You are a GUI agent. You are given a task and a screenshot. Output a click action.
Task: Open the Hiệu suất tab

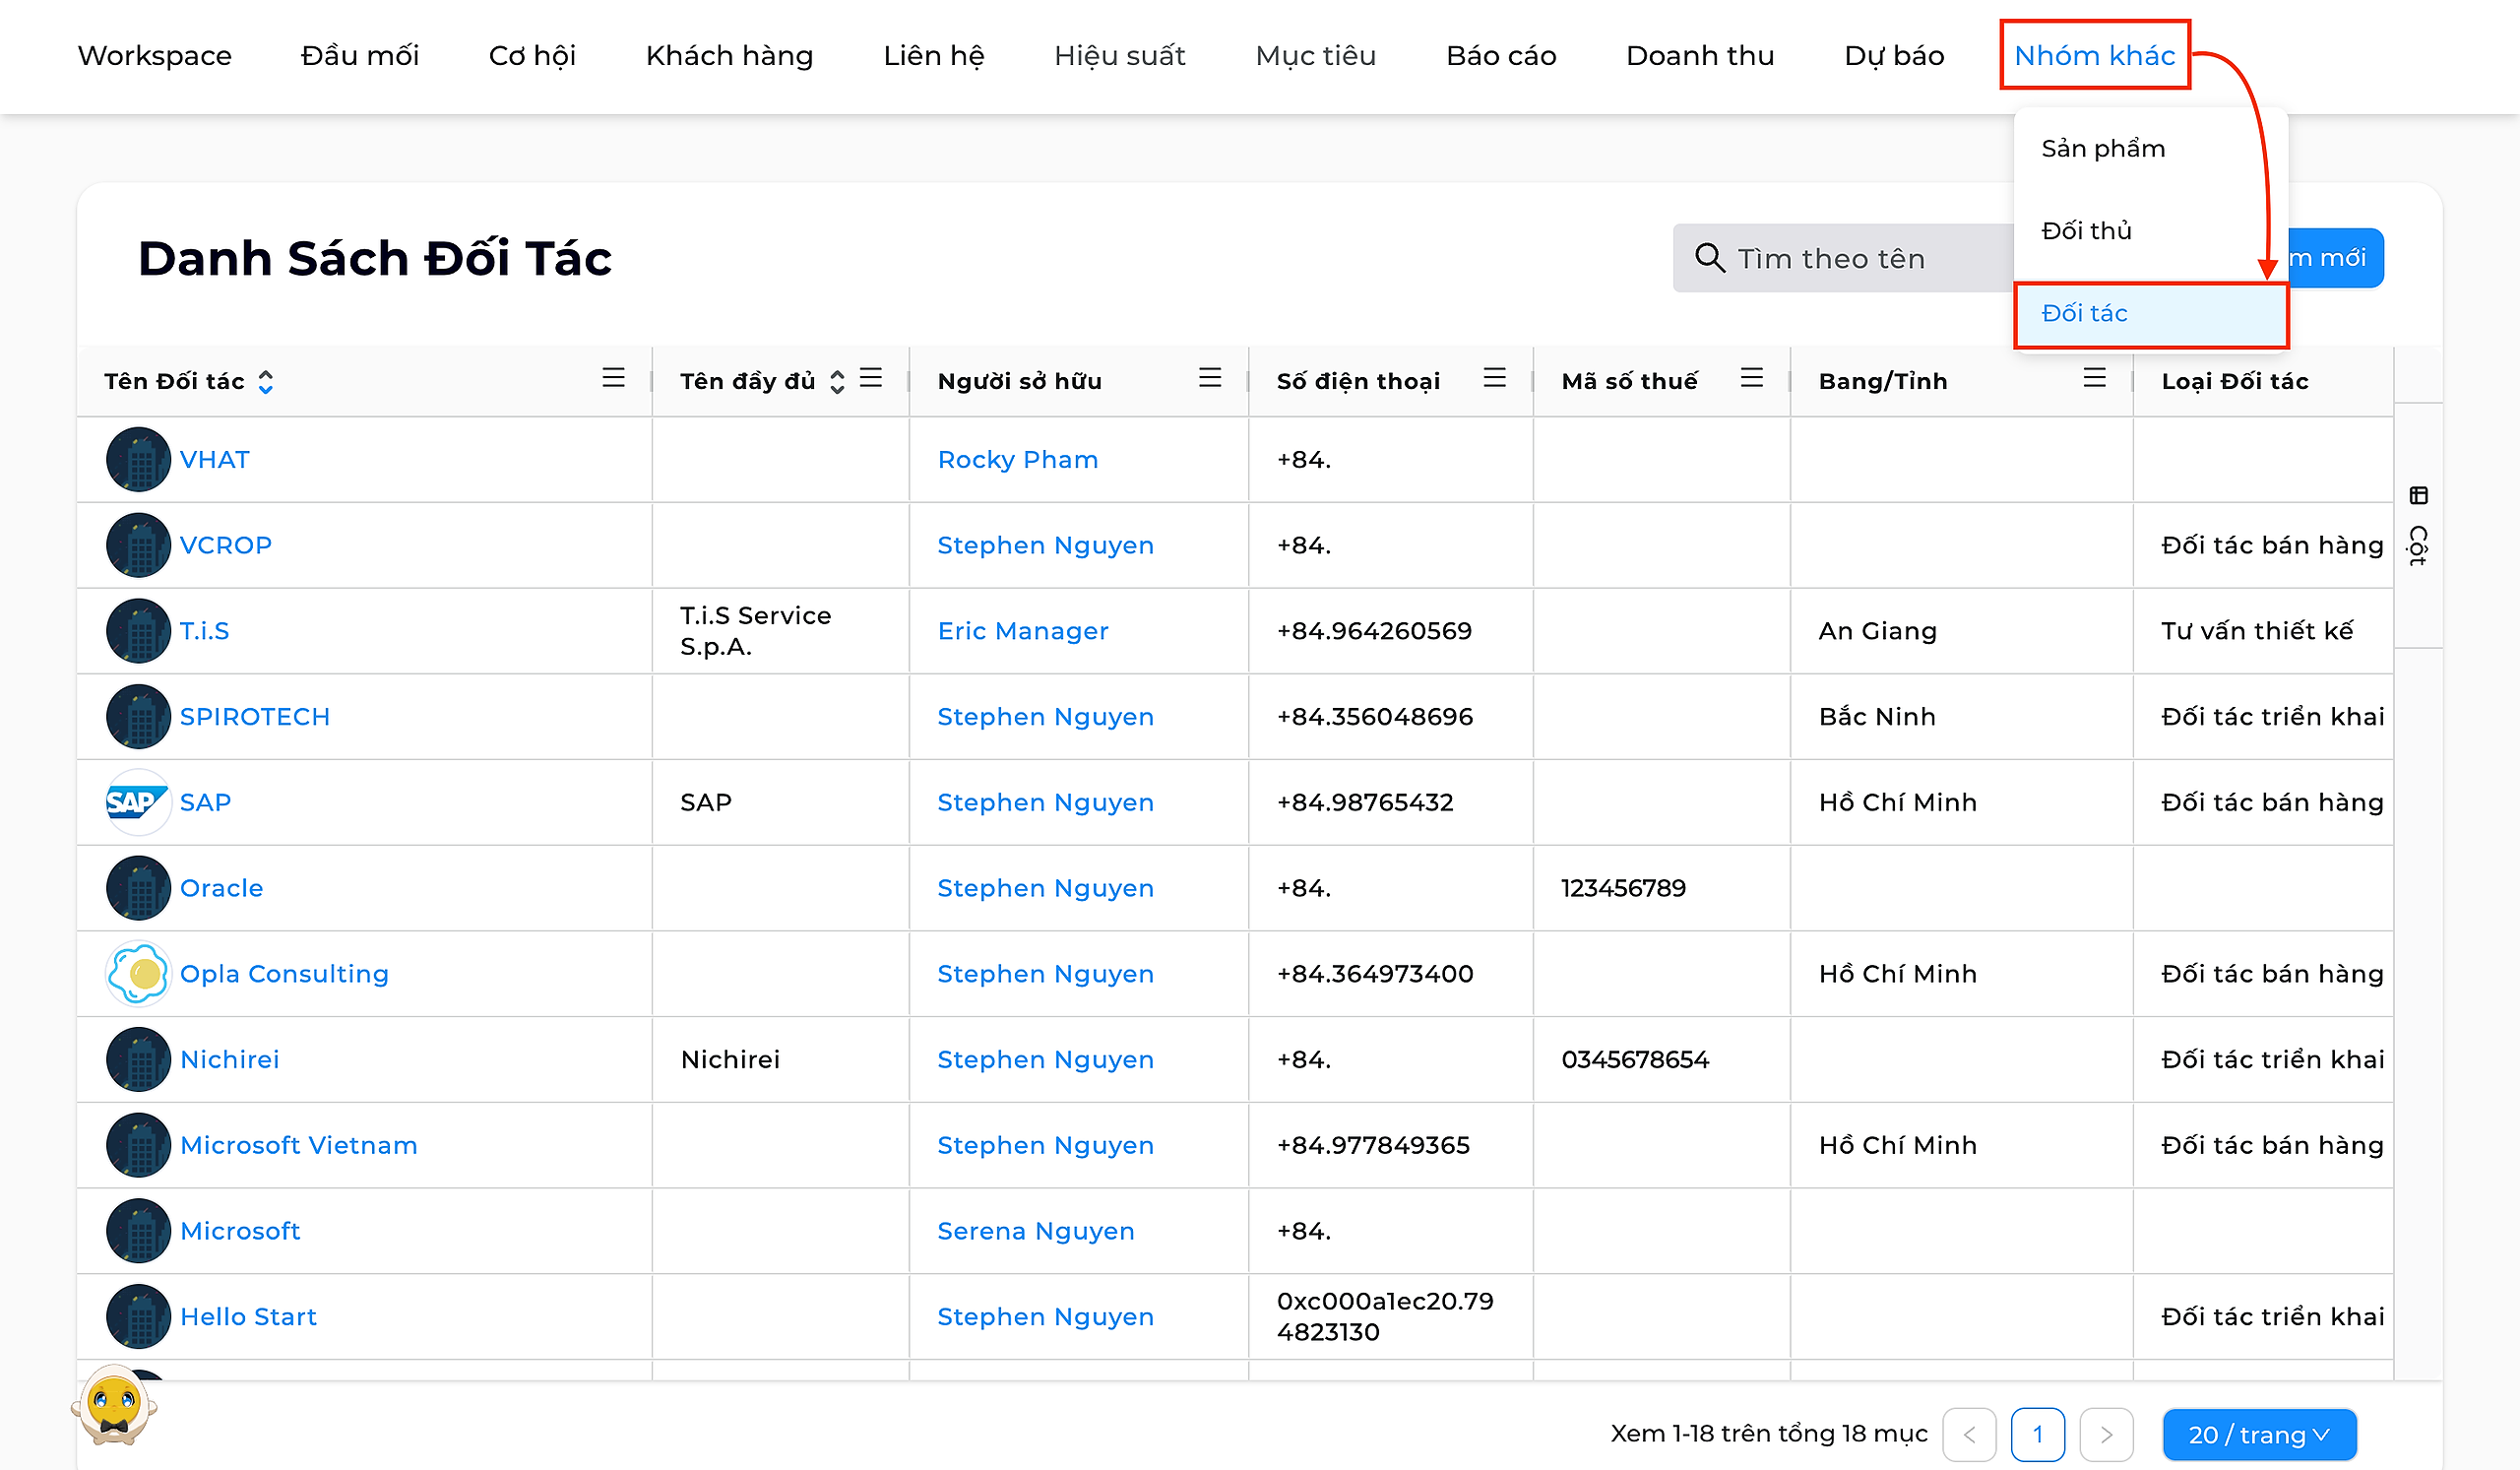(1120, 55)
